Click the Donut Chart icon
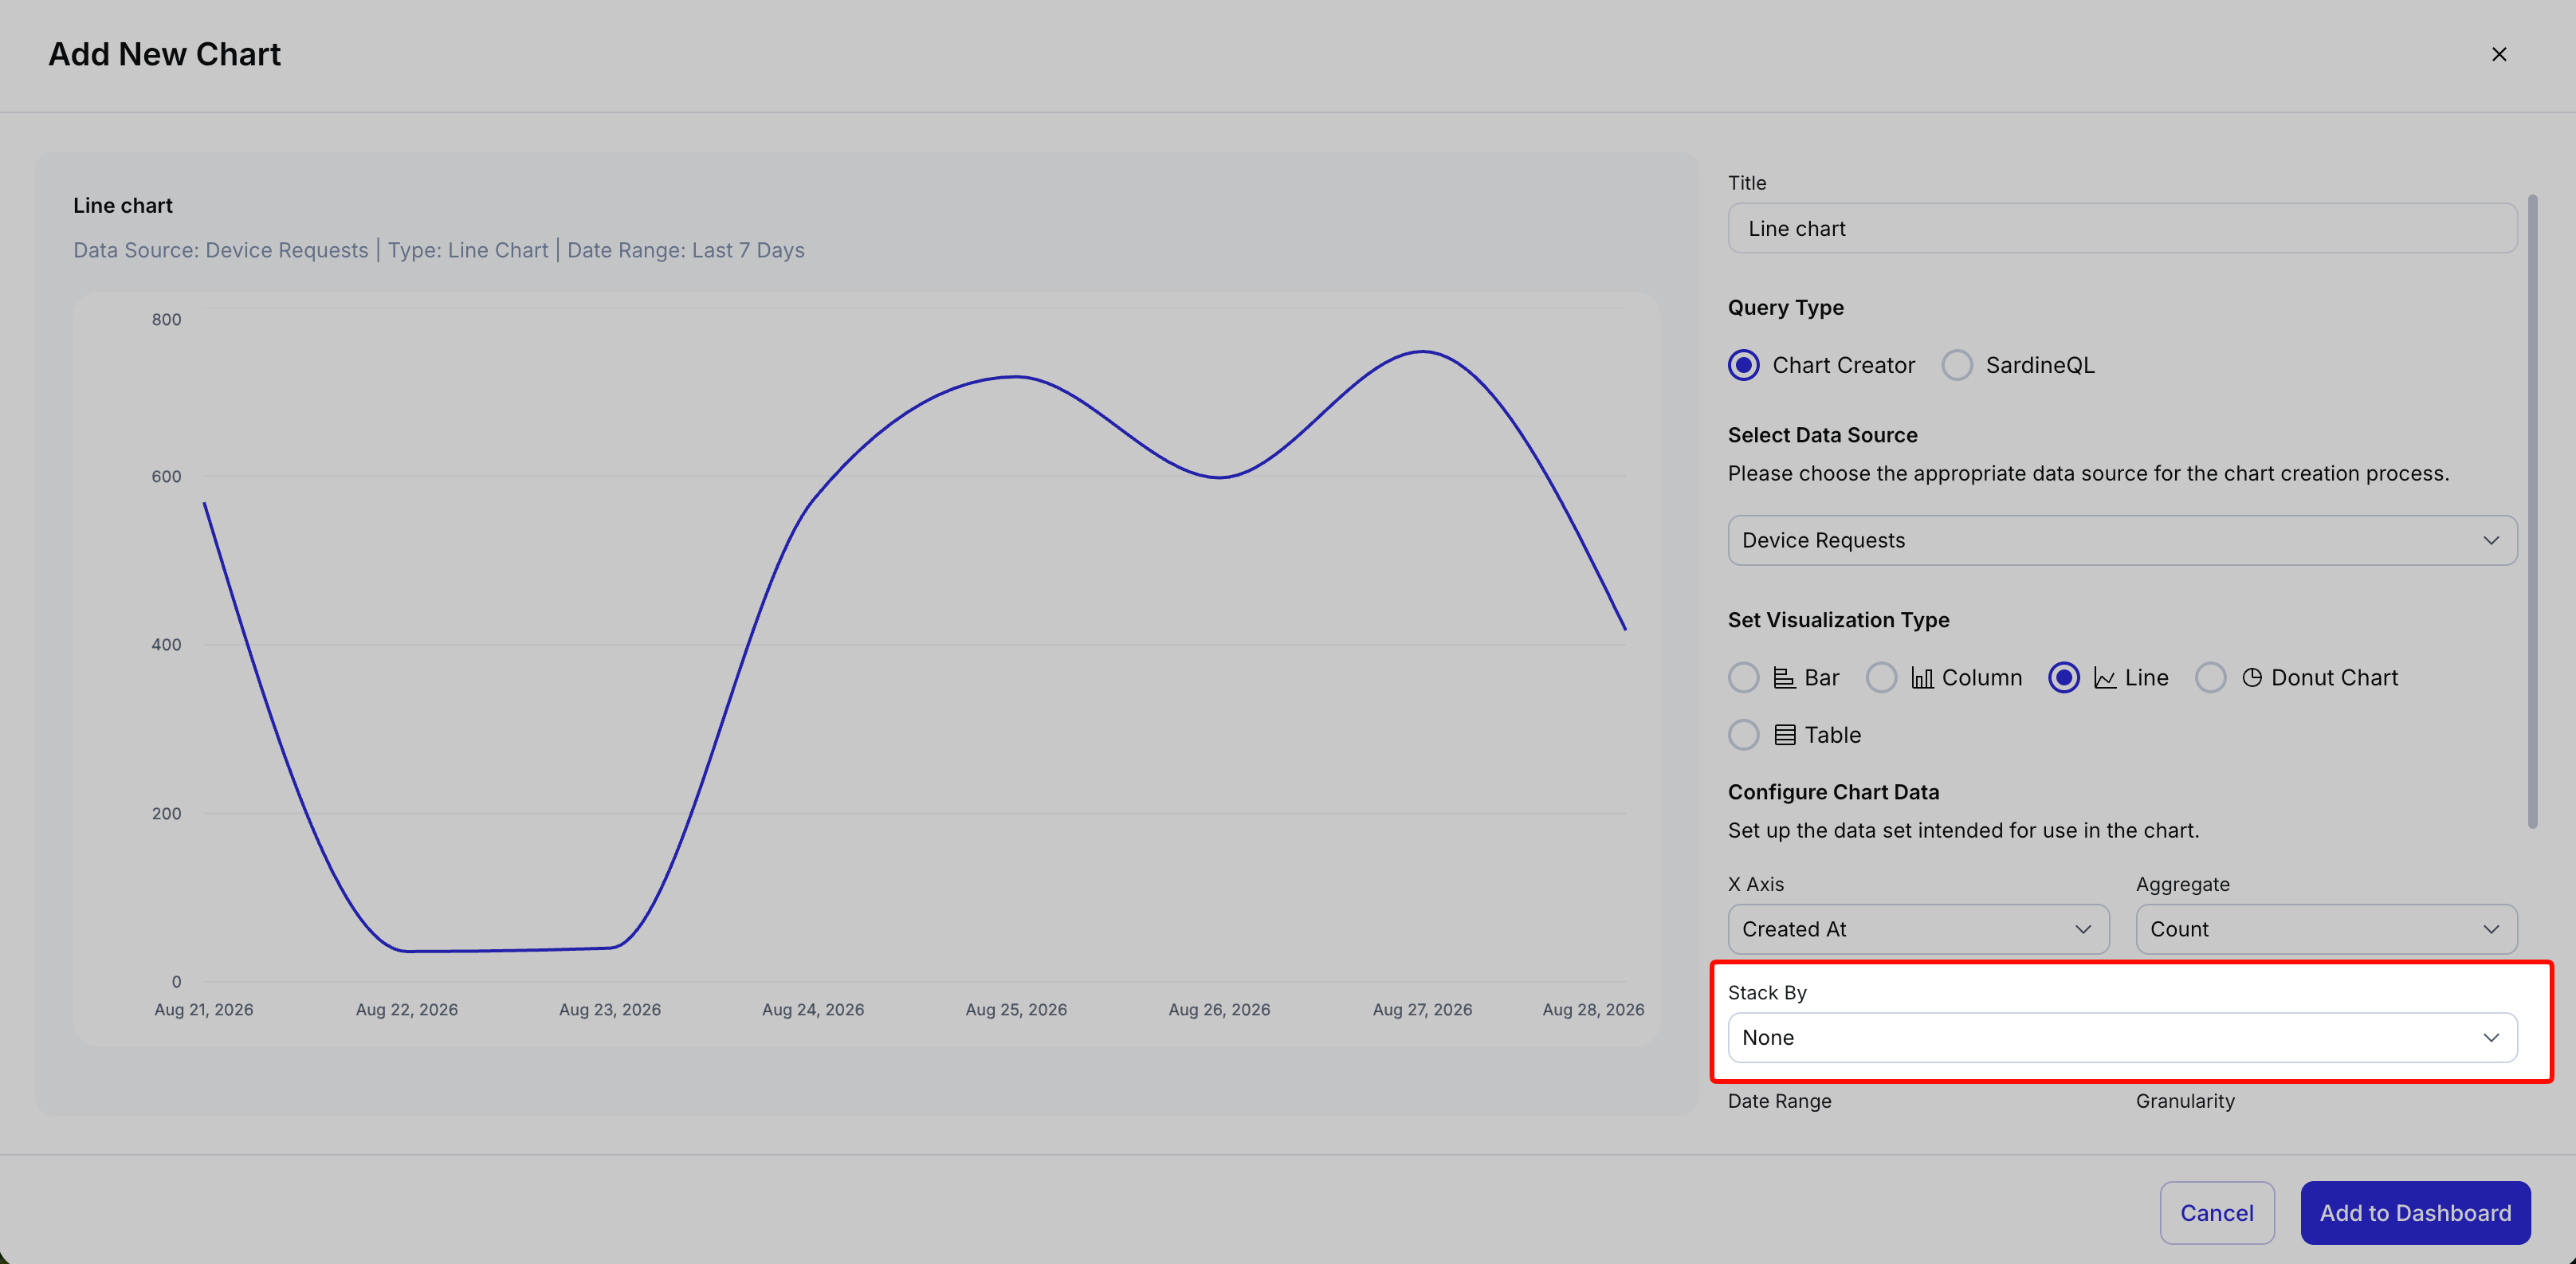Viewport: 2576px width, 1264px height. 2252,678
